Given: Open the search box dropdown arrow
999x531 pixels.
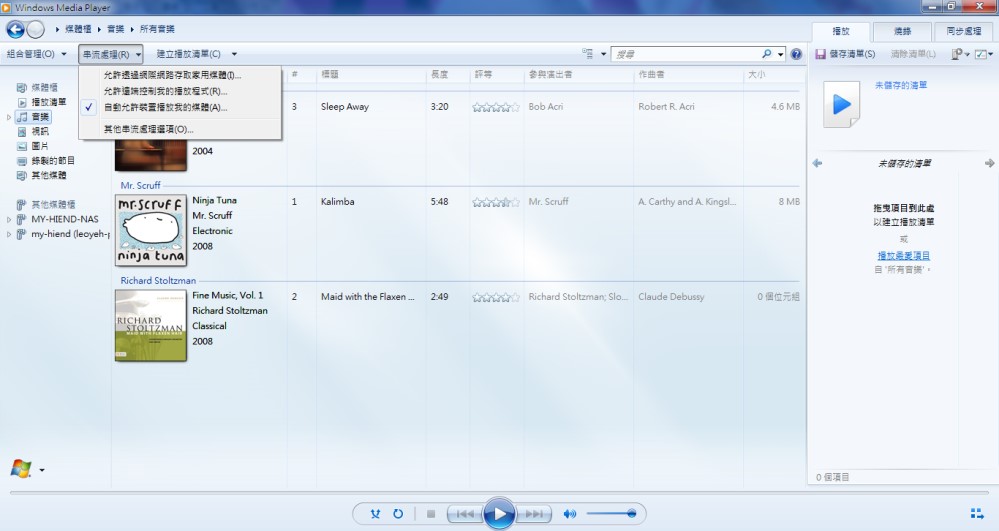Looking at the screenshot, I should (780, 54).
